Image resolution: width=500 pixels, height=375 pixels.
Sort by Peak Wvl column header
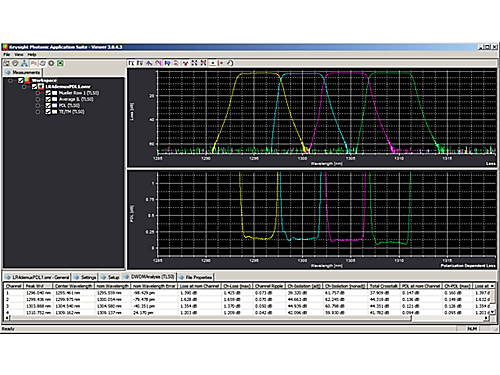click(x=38, y=286)
